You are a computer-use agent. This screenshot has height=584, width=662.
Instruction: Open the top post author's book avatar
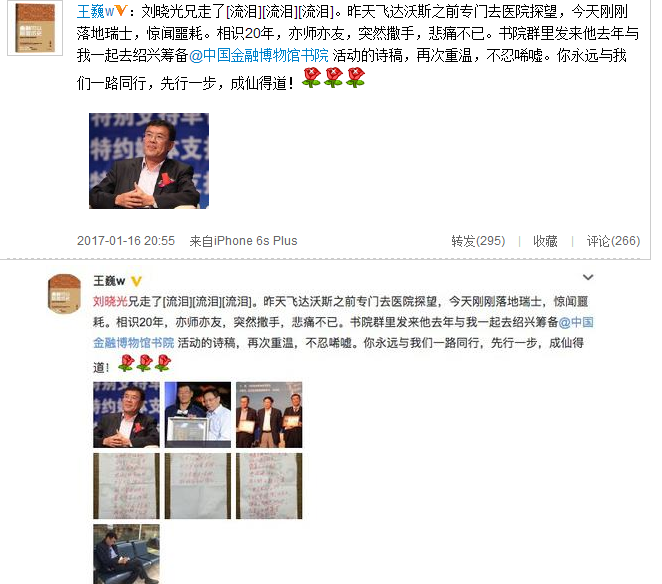[35, 28]
